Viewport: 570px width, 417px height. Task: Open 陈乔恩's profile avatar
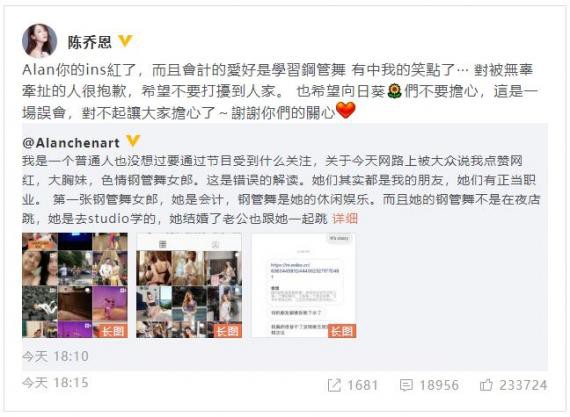(40, 41)
